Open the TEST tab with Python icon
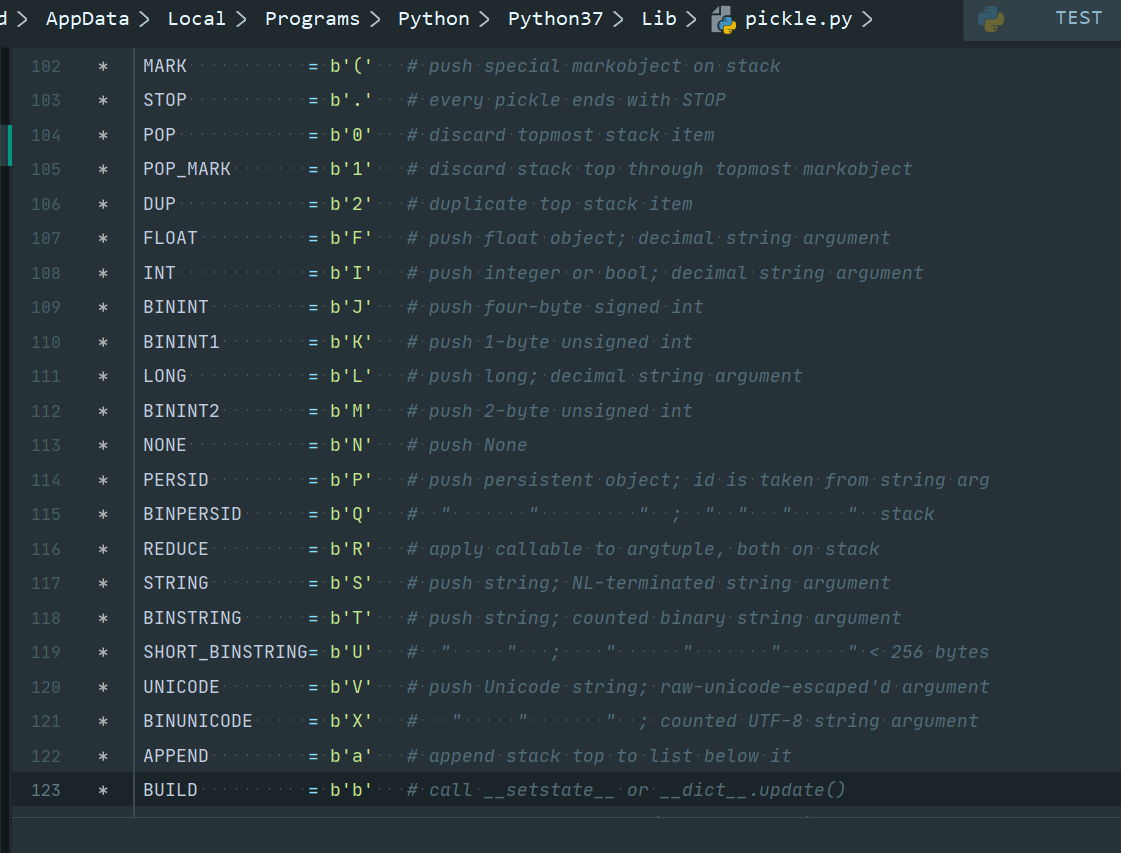The width and height of the screenshot is (1121, 853). [1042, 19]
